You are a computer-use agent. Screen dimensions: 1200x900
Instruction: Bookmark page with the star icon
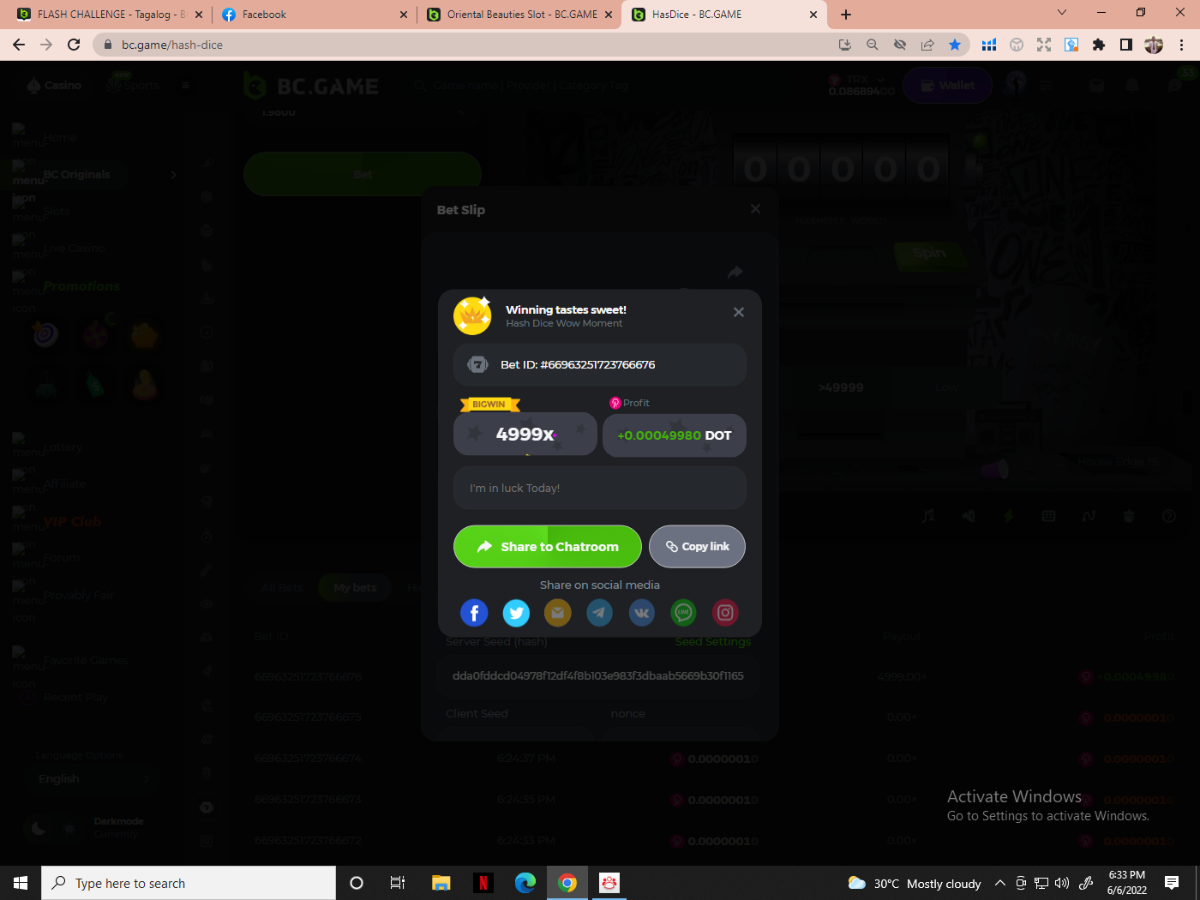955,45
